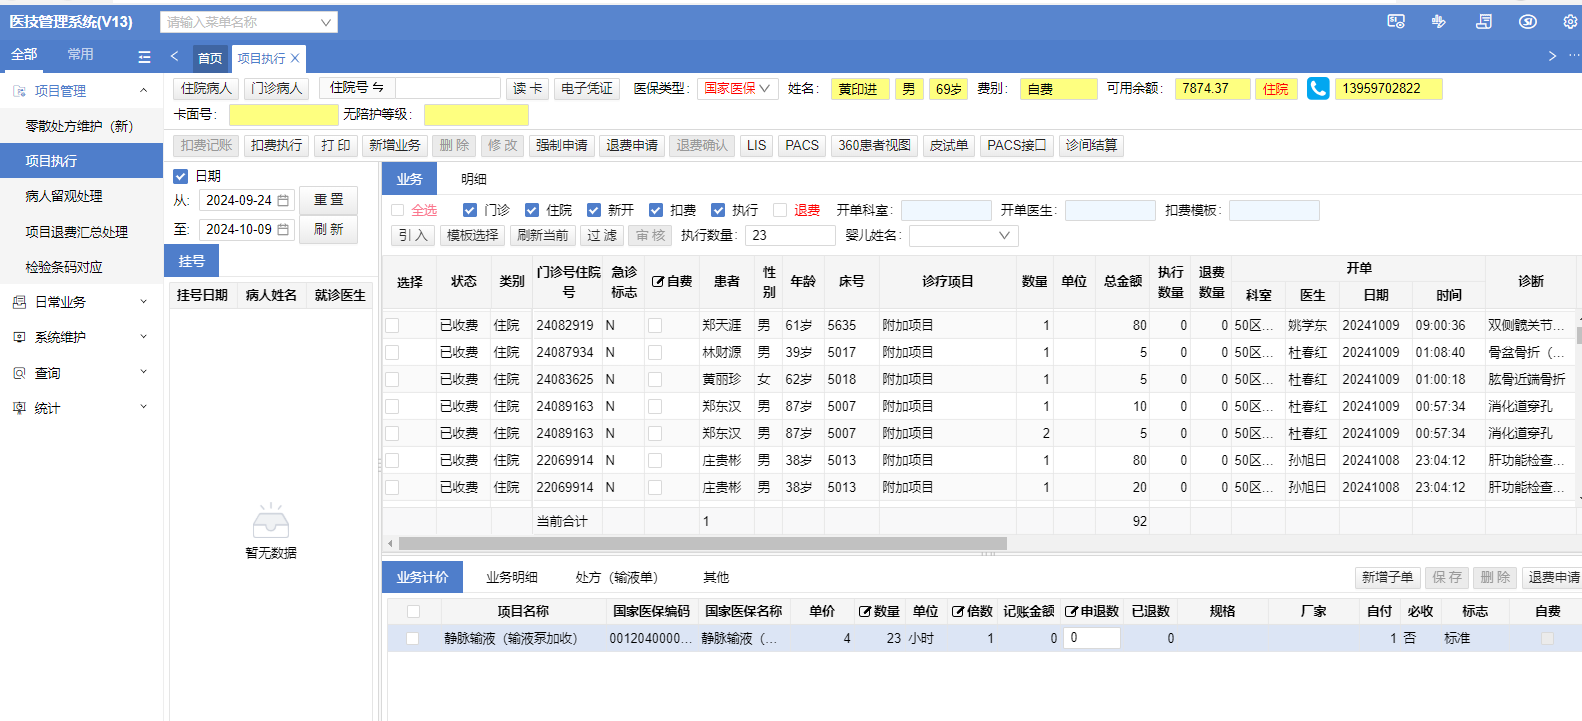Click the blue phone call icon
Viewport: 1582px width, 721px height.
(1318, 89)
